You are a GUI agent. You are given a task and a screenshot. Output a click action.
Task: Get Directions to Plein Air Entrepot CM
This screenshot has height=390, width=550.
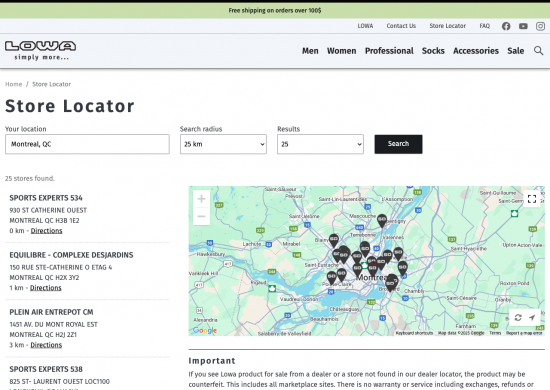(x=46, y=345)
